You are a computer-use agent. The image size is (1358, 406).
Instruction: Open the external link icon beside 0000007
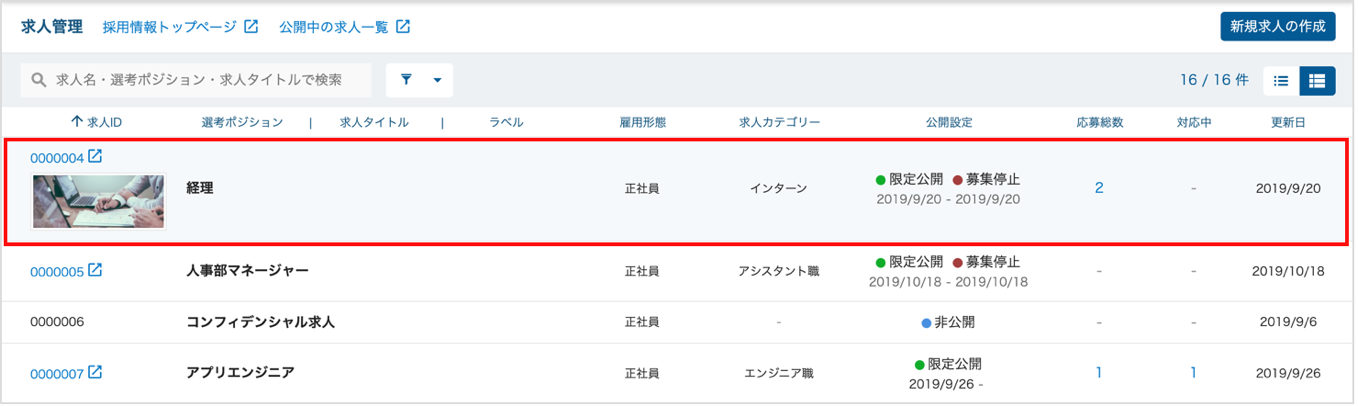pos(95,372)
